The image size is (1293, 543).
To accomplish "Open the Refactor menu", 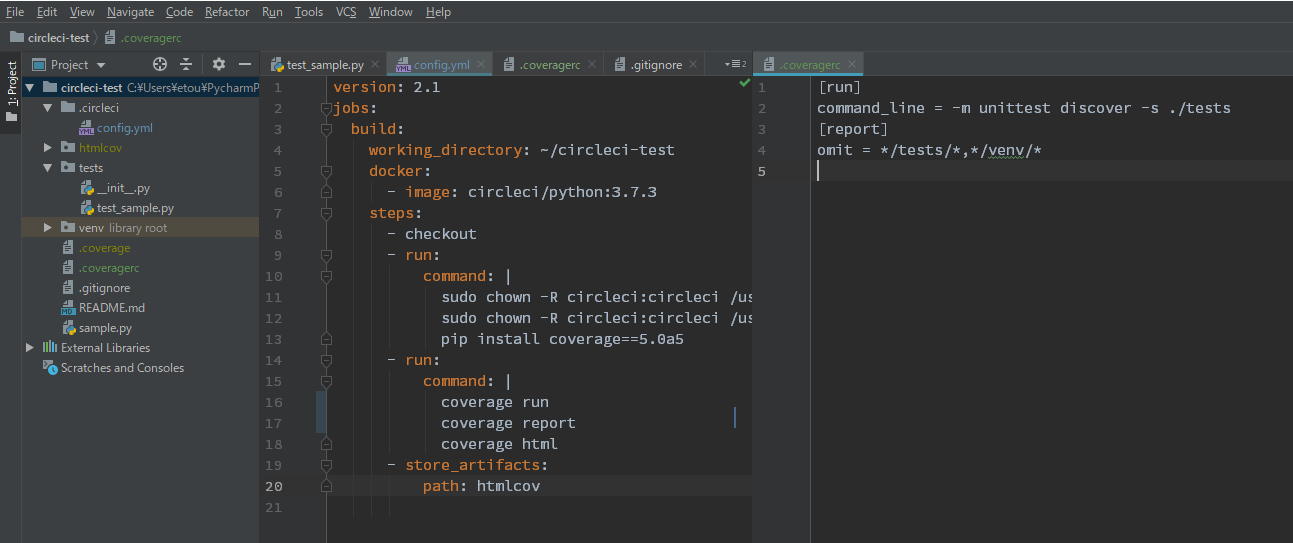I will tap(227, 12).
